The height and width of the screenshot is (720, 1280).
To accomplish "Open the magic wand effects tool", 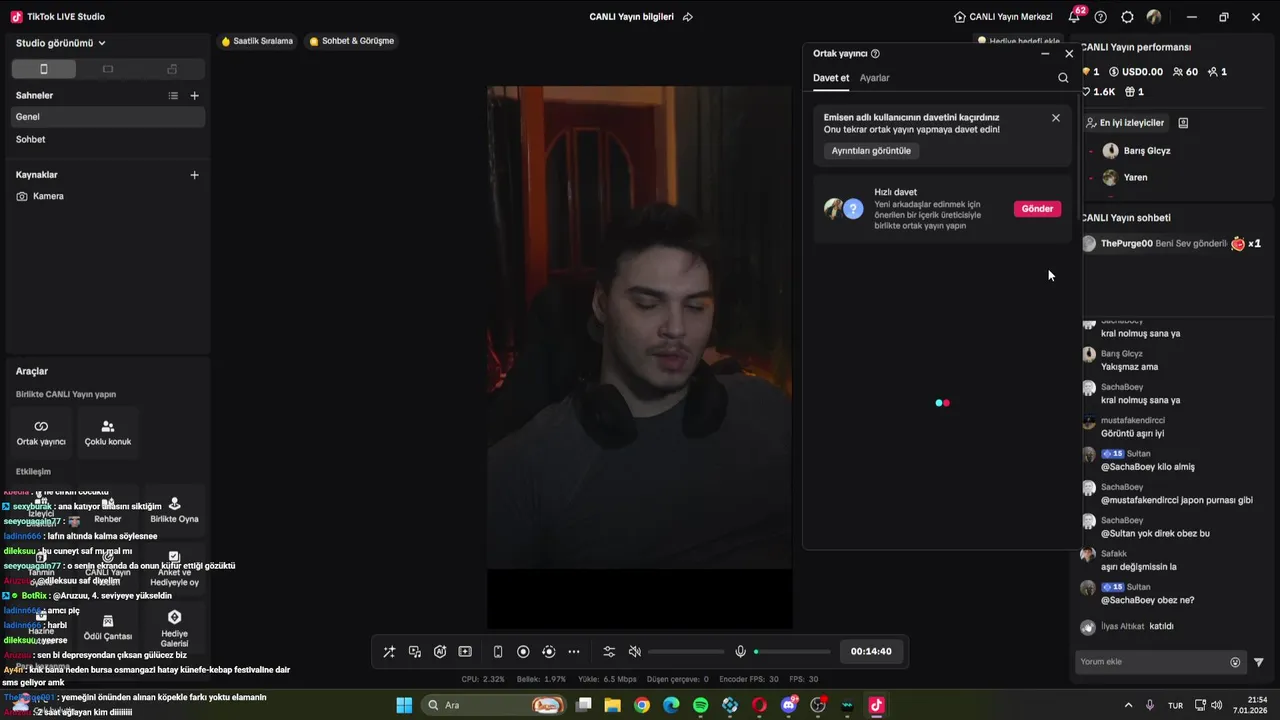I will tap(389, 652).
